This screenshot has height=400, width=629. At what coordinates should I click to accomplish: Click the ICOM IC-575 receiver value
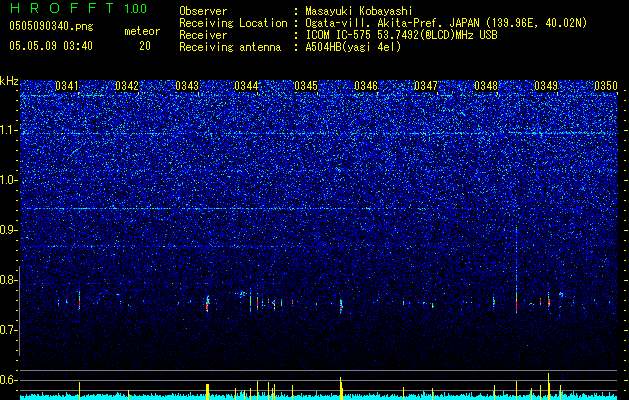point(401,35)
